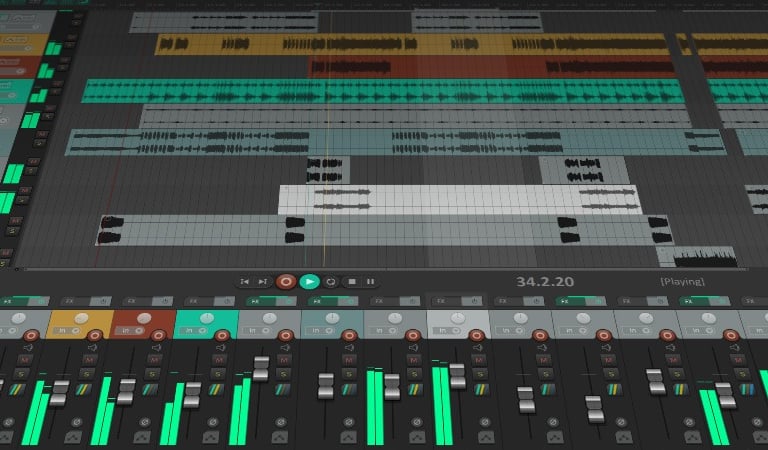Viewport: 768px width, 450px height.
Task: Open routing for the red mixer strip
Action: click(150, 390)
